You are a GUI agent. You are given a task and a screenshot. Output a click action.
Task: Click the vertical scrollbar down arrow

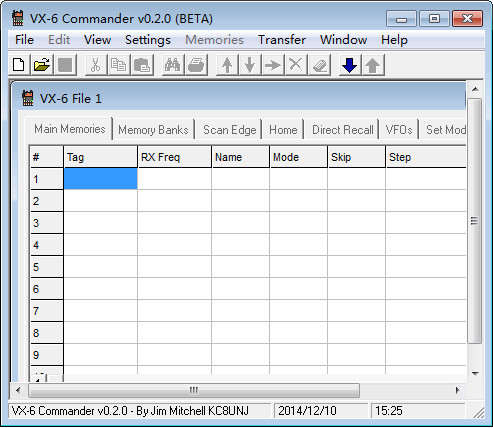(x=475, y=374)
